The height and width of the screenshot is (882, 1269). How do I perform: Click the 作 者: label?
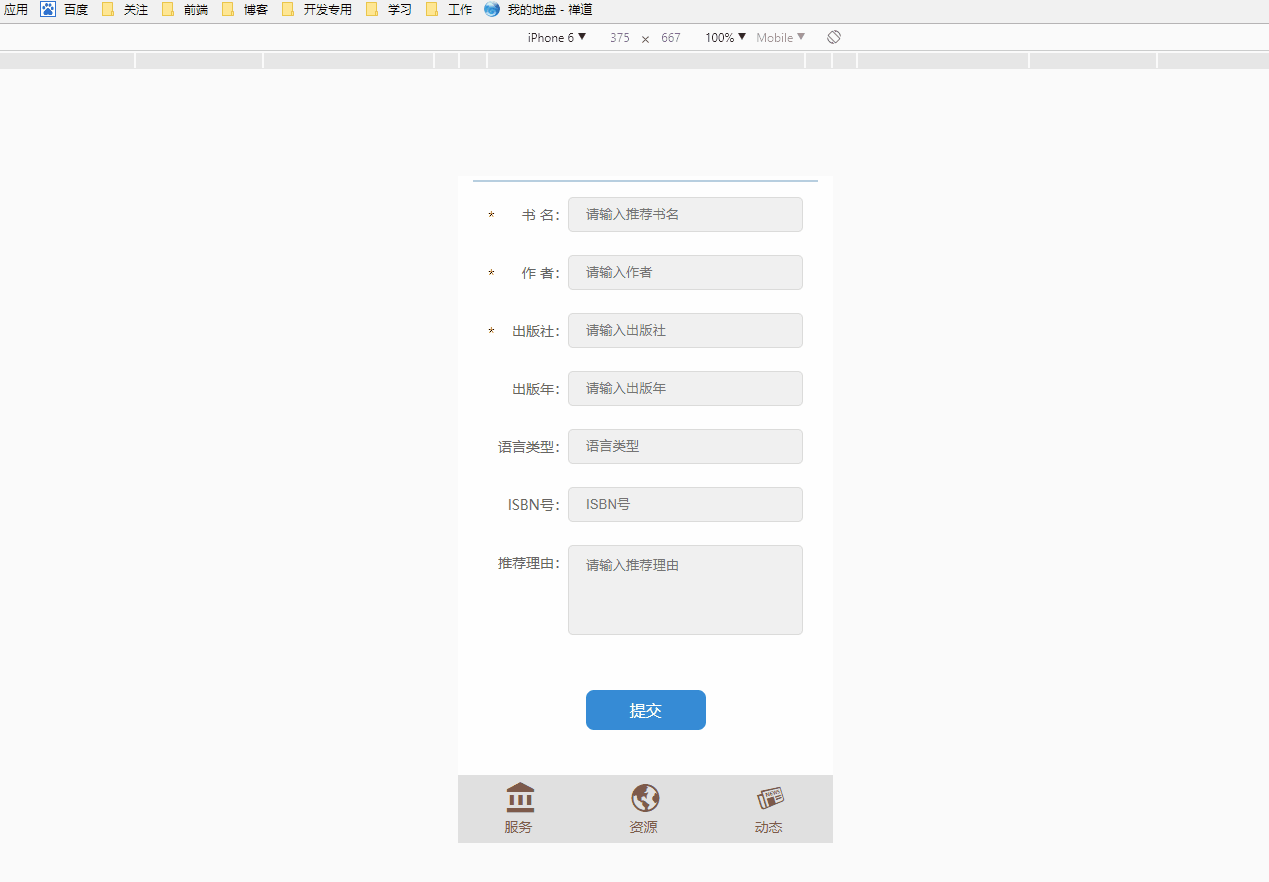coord(541,273)
